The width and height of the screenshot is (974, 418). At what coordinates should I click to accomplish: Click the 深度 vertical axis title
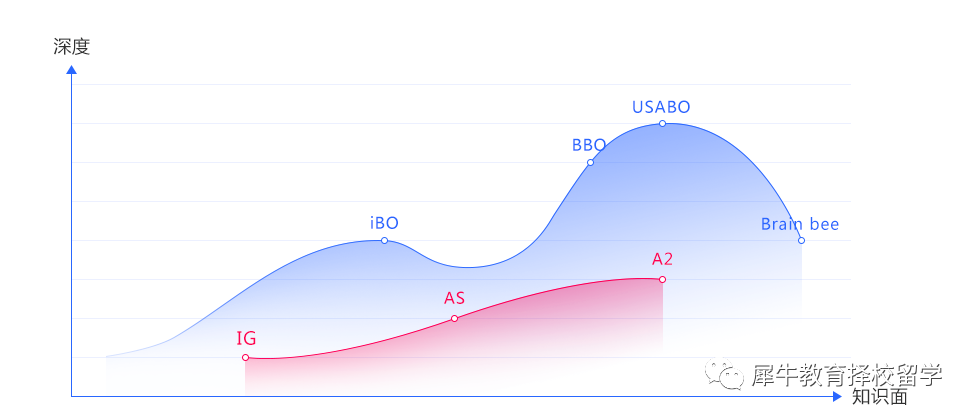(71, 47)
